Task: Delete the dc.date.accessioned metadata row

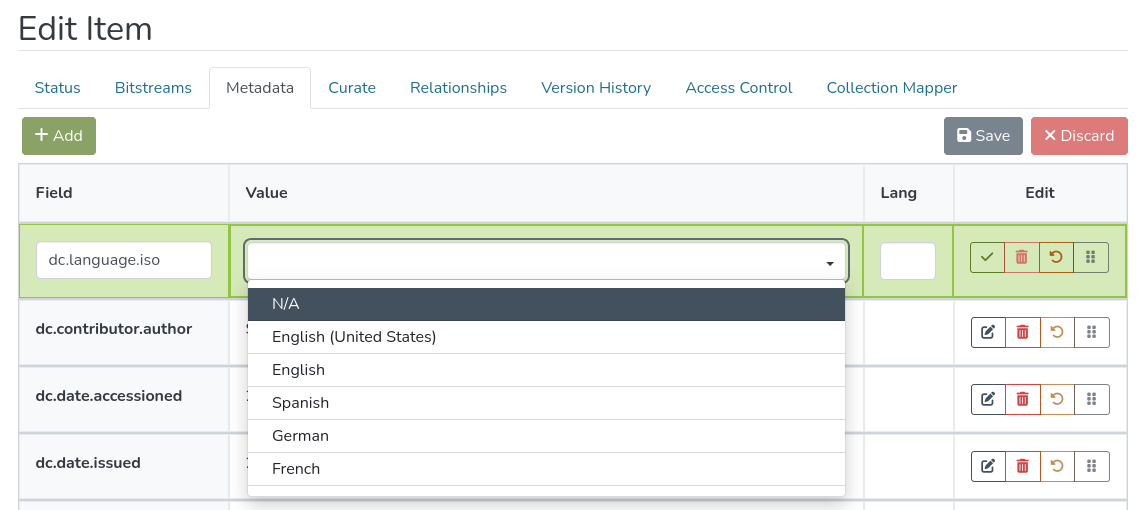Action: click(x=1022, y=399)
